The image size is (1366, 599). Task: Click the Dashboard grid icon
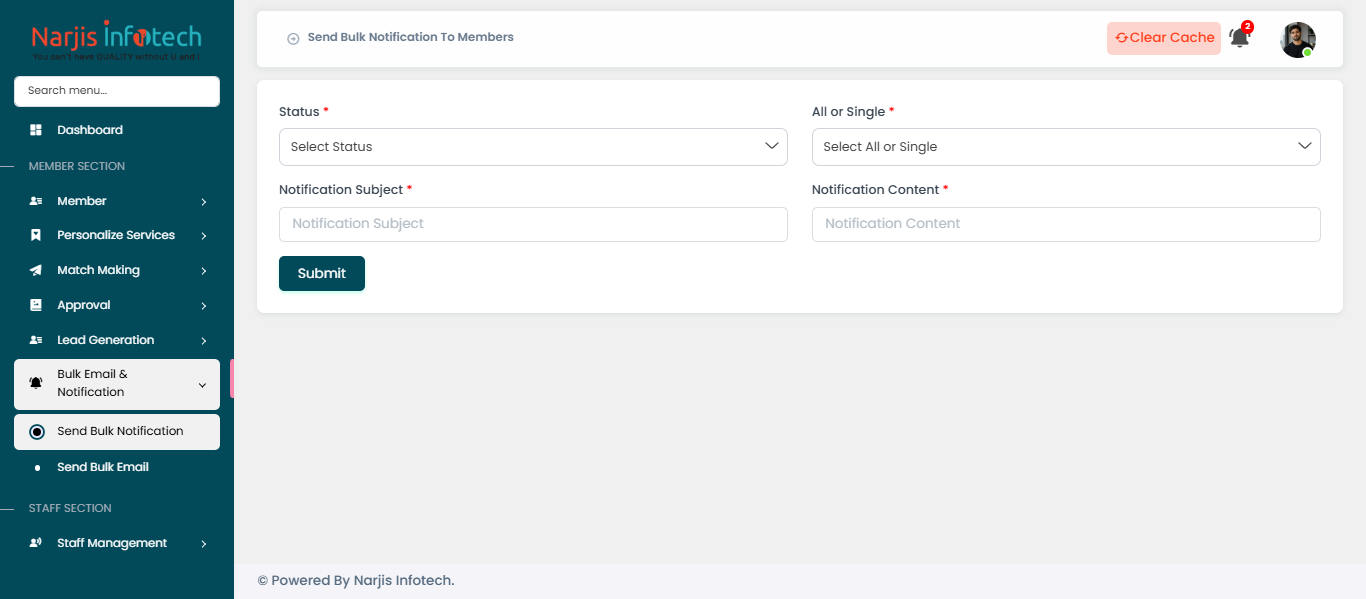[36, 130]
